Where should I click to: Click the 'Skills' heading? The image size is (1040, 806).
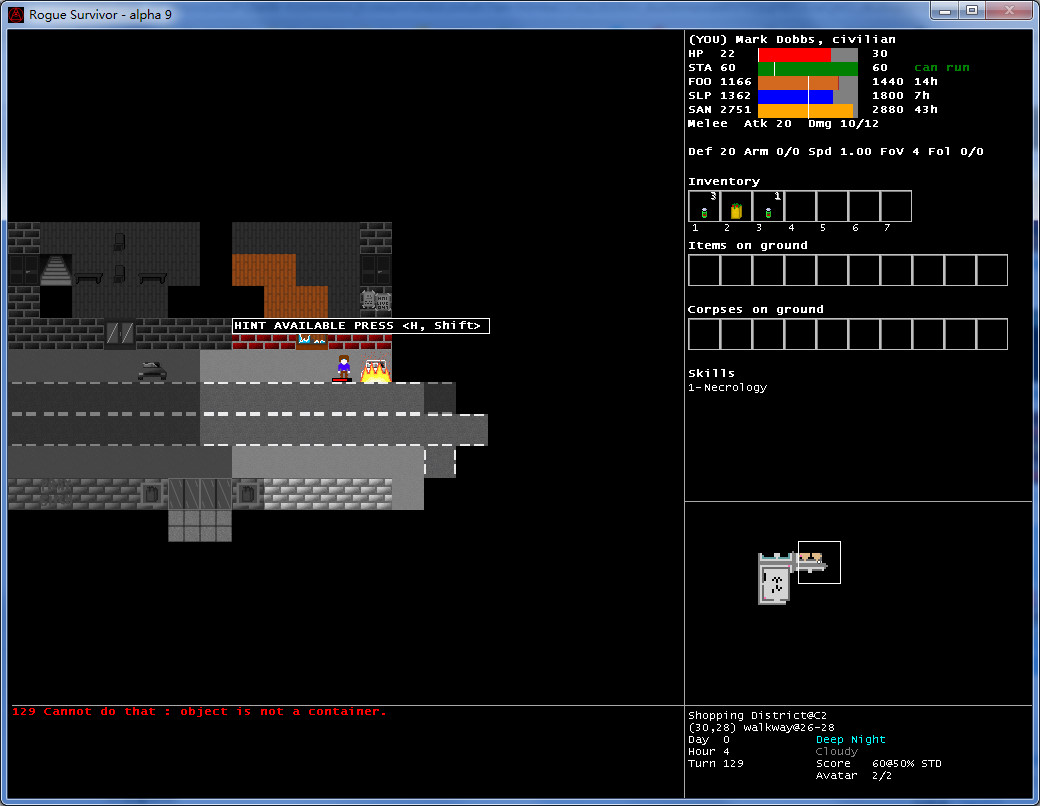711,373
